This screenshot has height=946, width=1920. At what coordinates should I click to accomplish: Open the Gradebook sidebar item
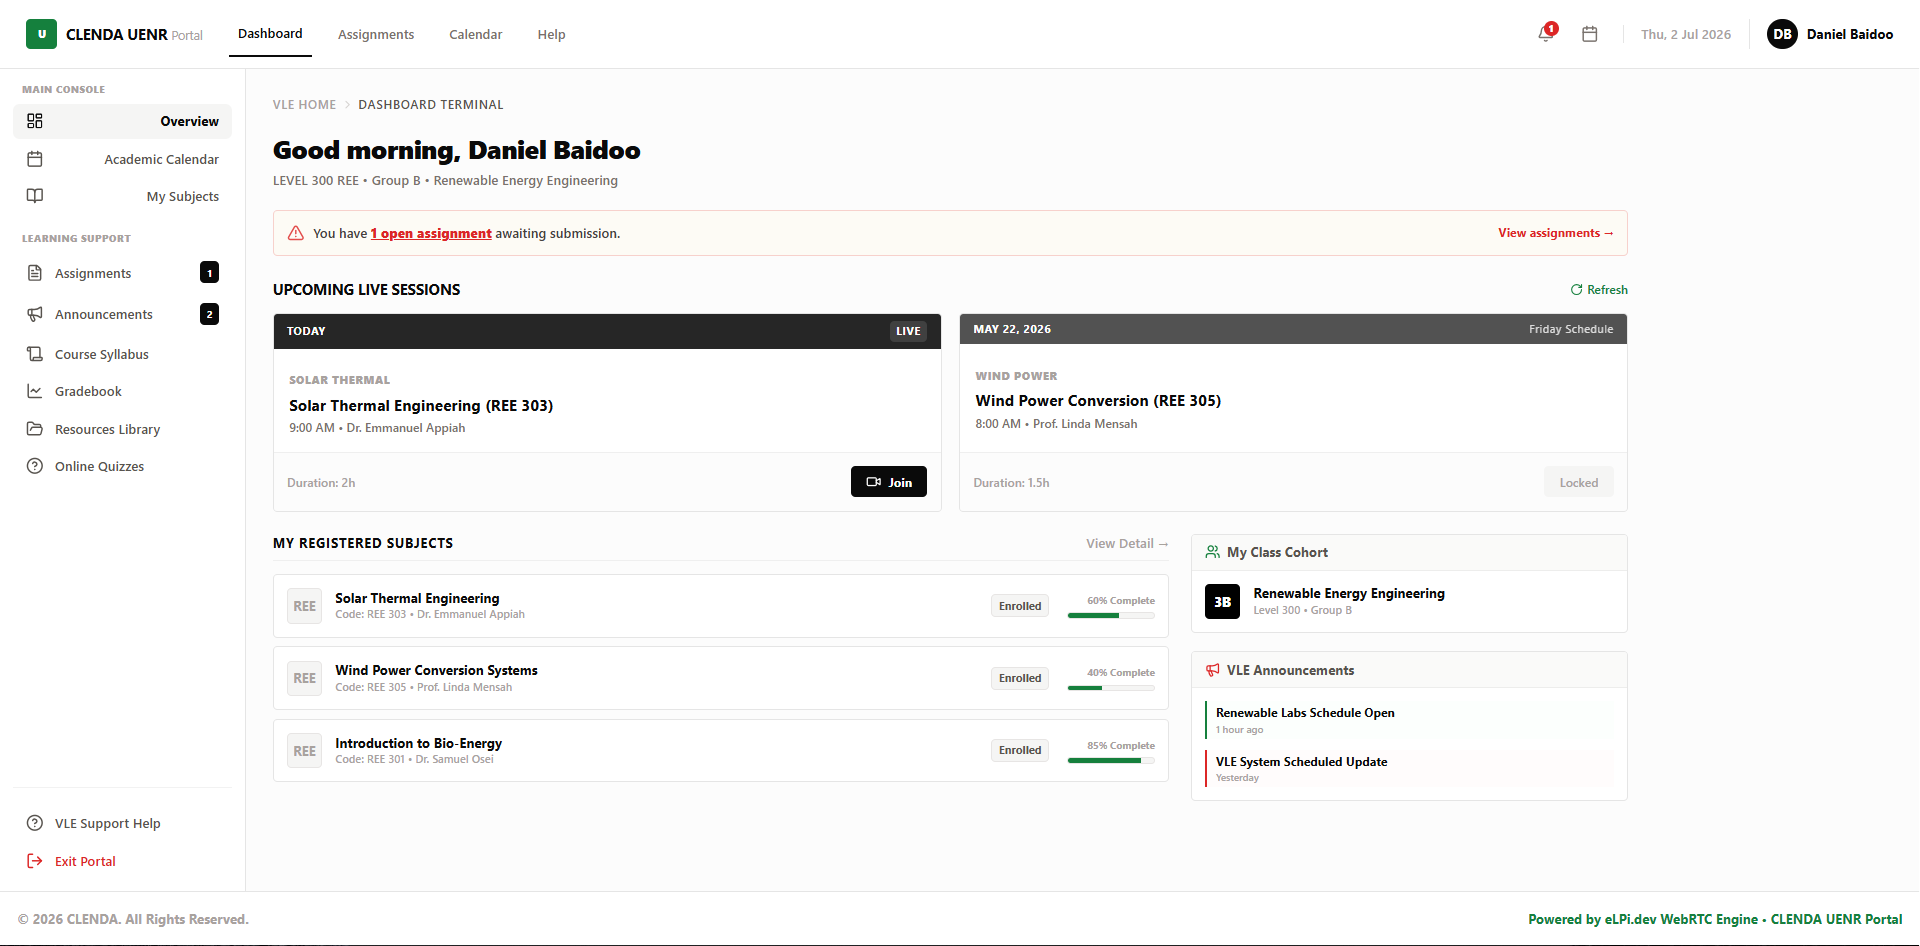point(122,391)
